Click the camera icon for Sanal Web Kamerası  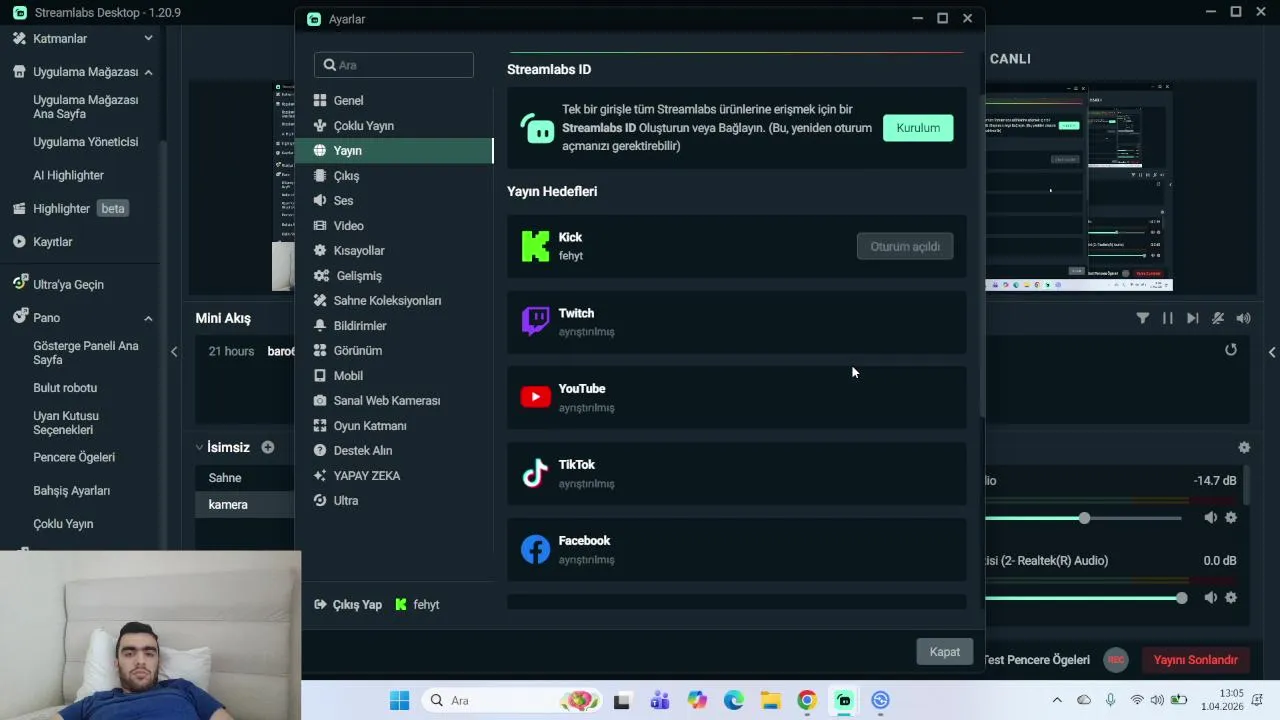pos(320,400)
